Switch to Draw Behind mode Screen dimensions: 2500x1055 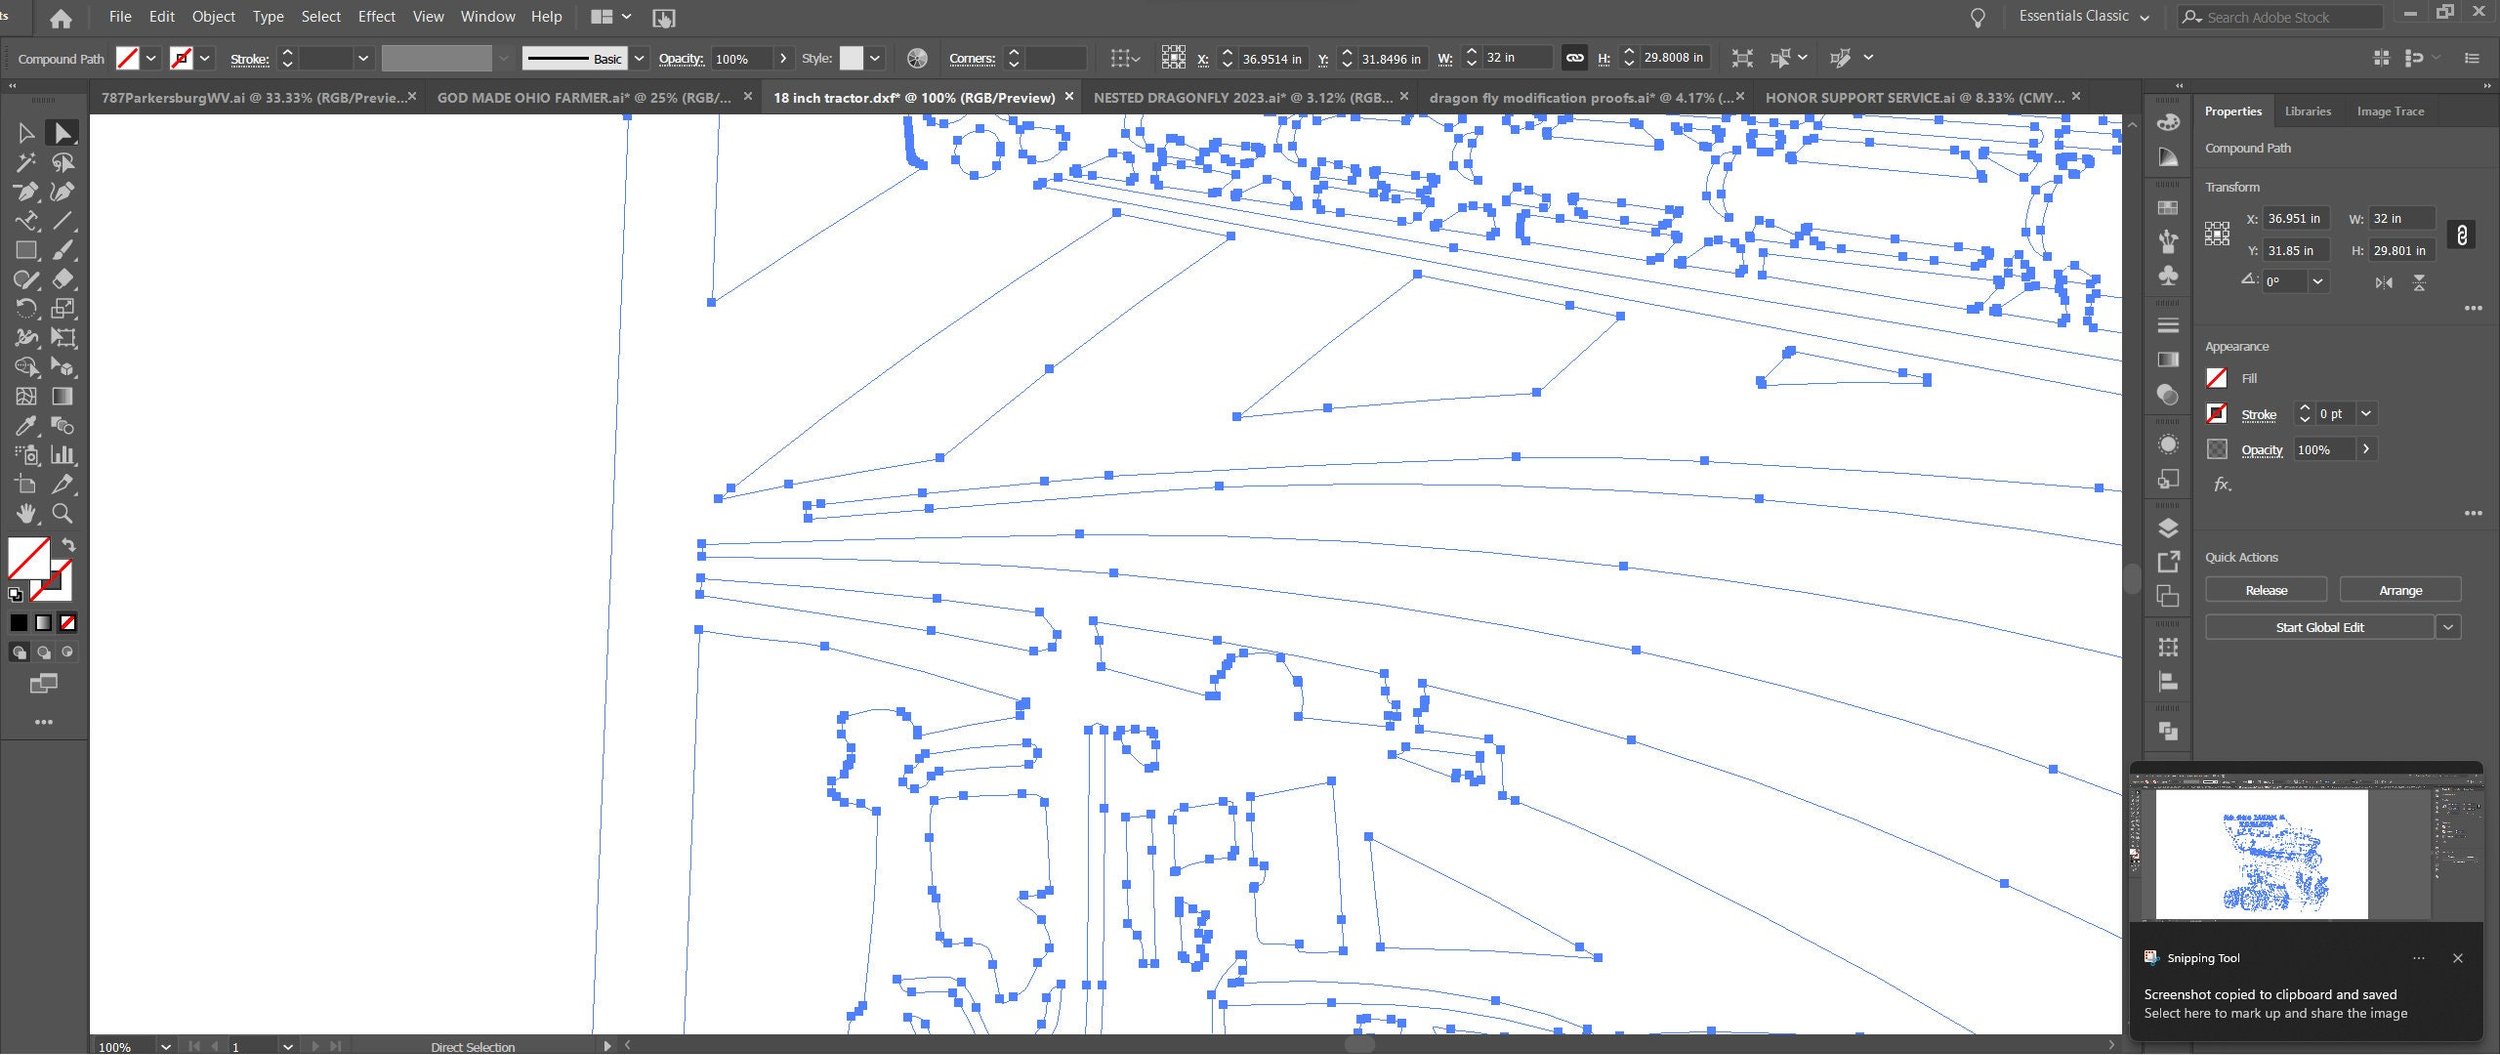point(43,653)
